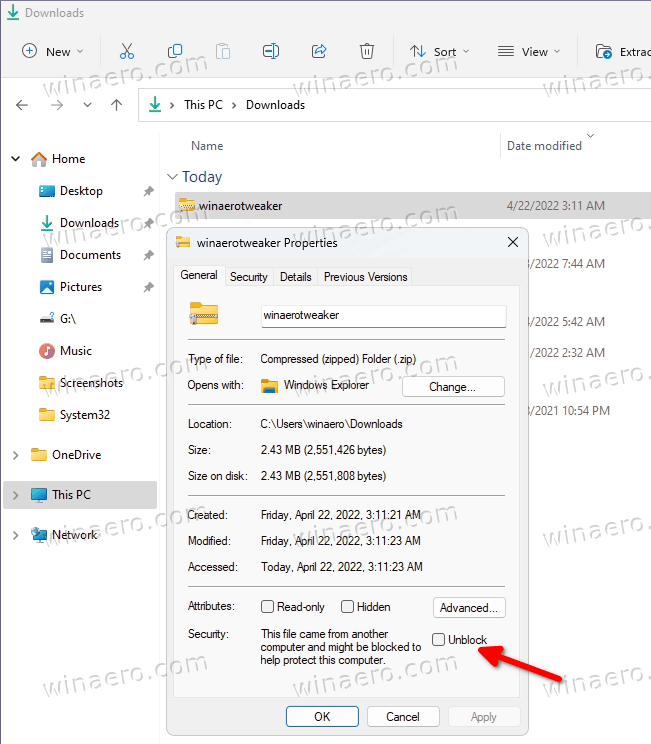
Task: Click the New plus icon
Action: [x=29, y=51]
